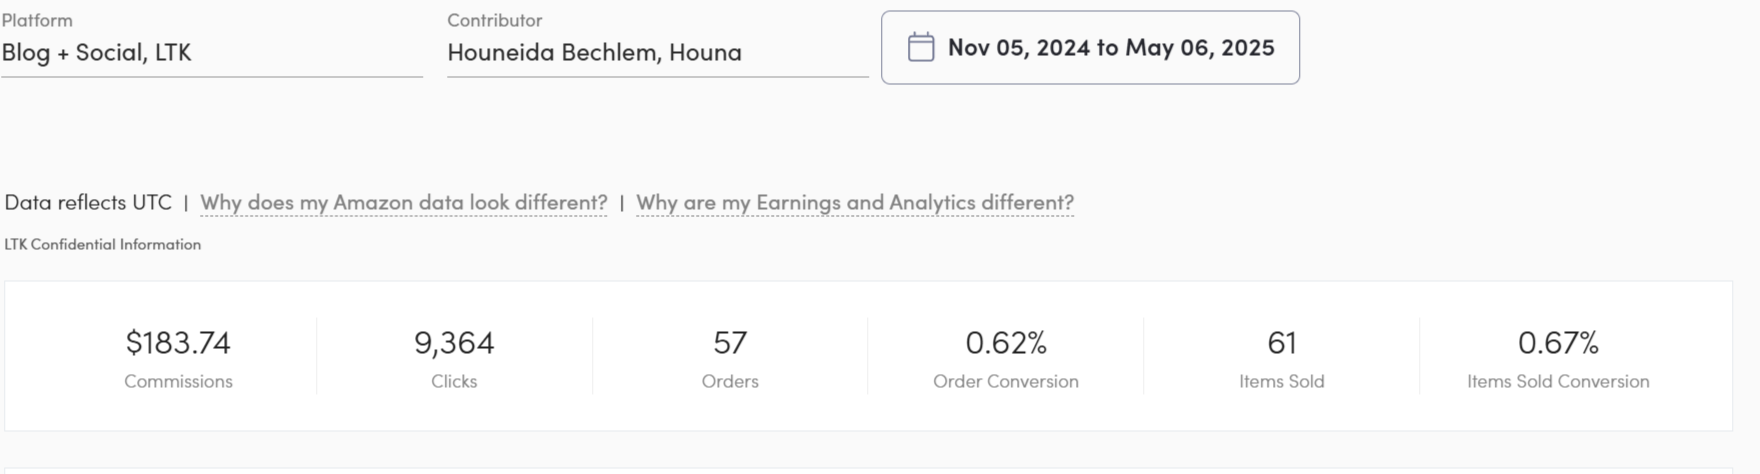Open the Platform dropdown showing Blog + Social, LTK
Screen dimensions: 1760x474
(x=211, y=53)
